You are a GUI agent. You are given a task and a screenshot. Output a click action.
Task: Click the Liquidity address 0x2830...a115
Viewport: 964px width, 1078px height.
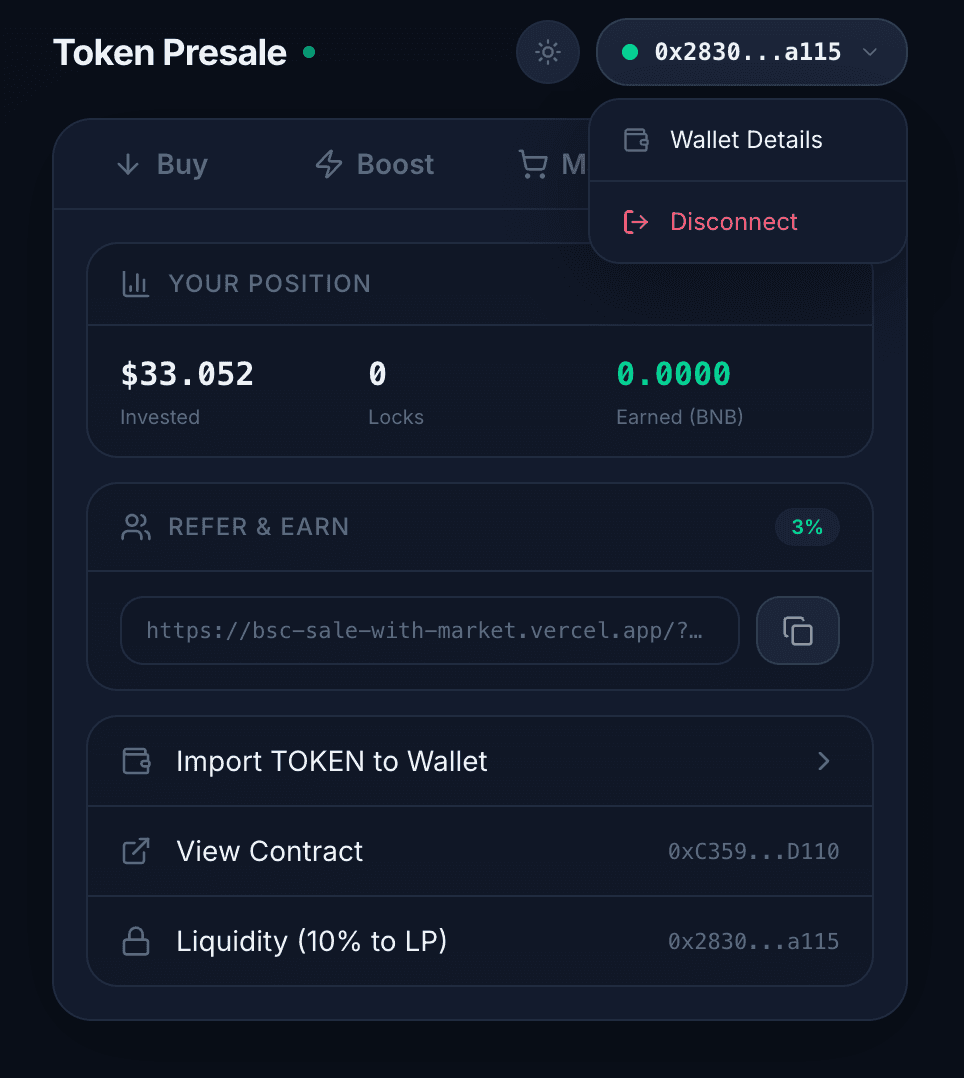pos(753,941)
